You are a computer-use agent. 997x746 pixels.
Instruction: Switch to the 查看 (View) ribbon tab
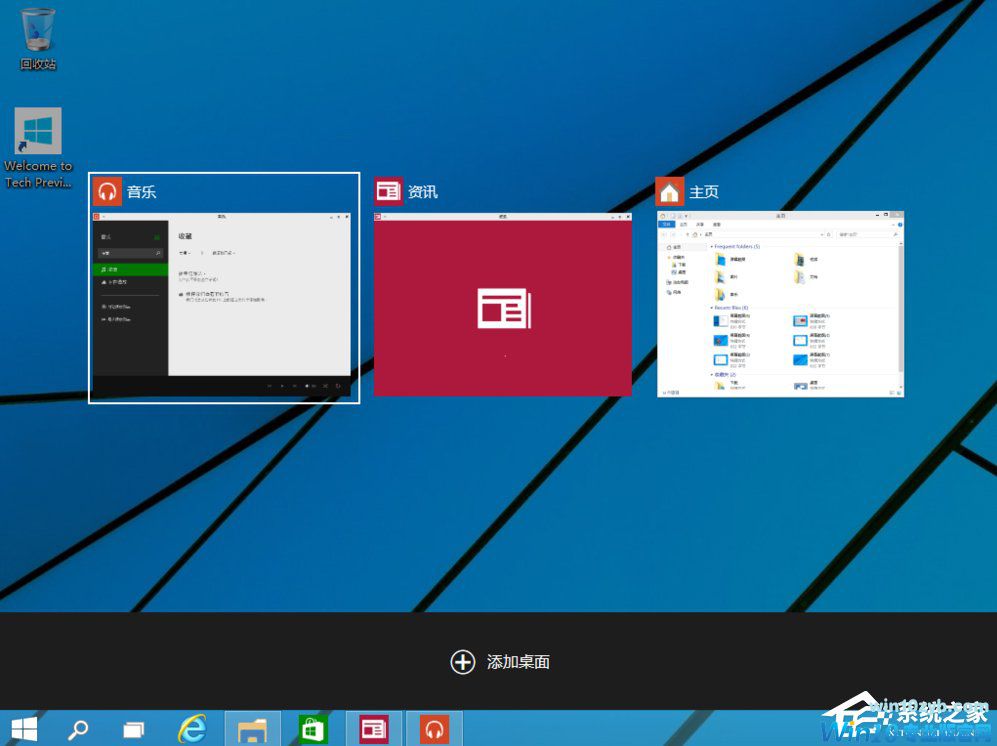[x=716, y=224]
